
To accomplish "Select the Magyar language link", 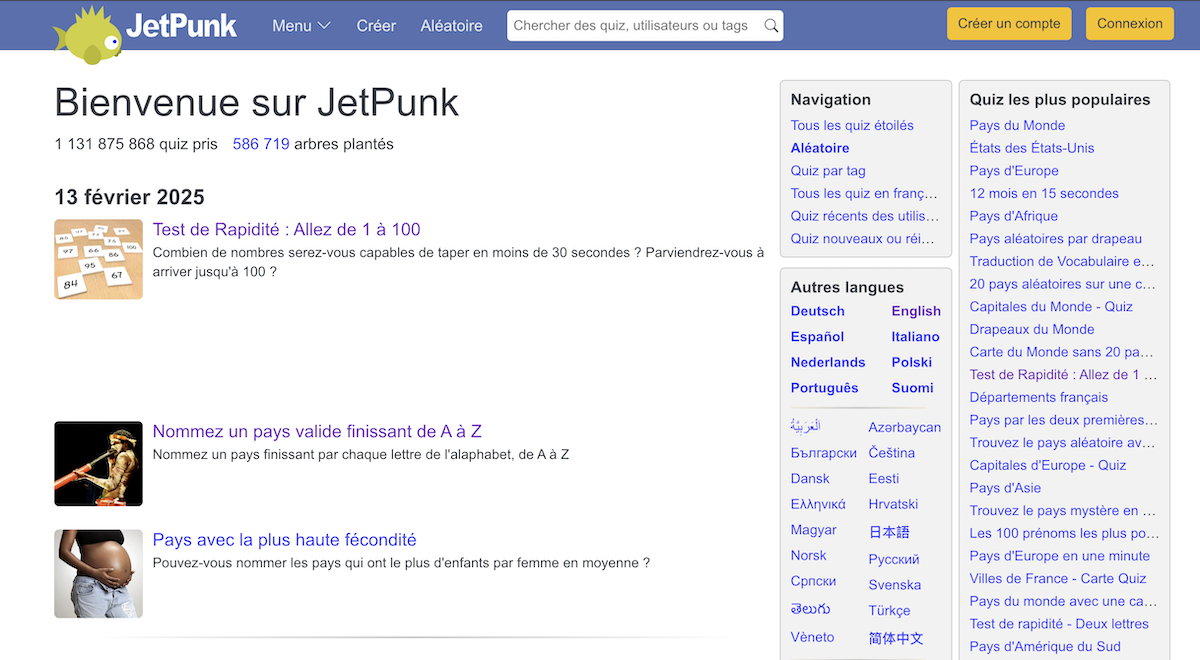I will [814, 530].
